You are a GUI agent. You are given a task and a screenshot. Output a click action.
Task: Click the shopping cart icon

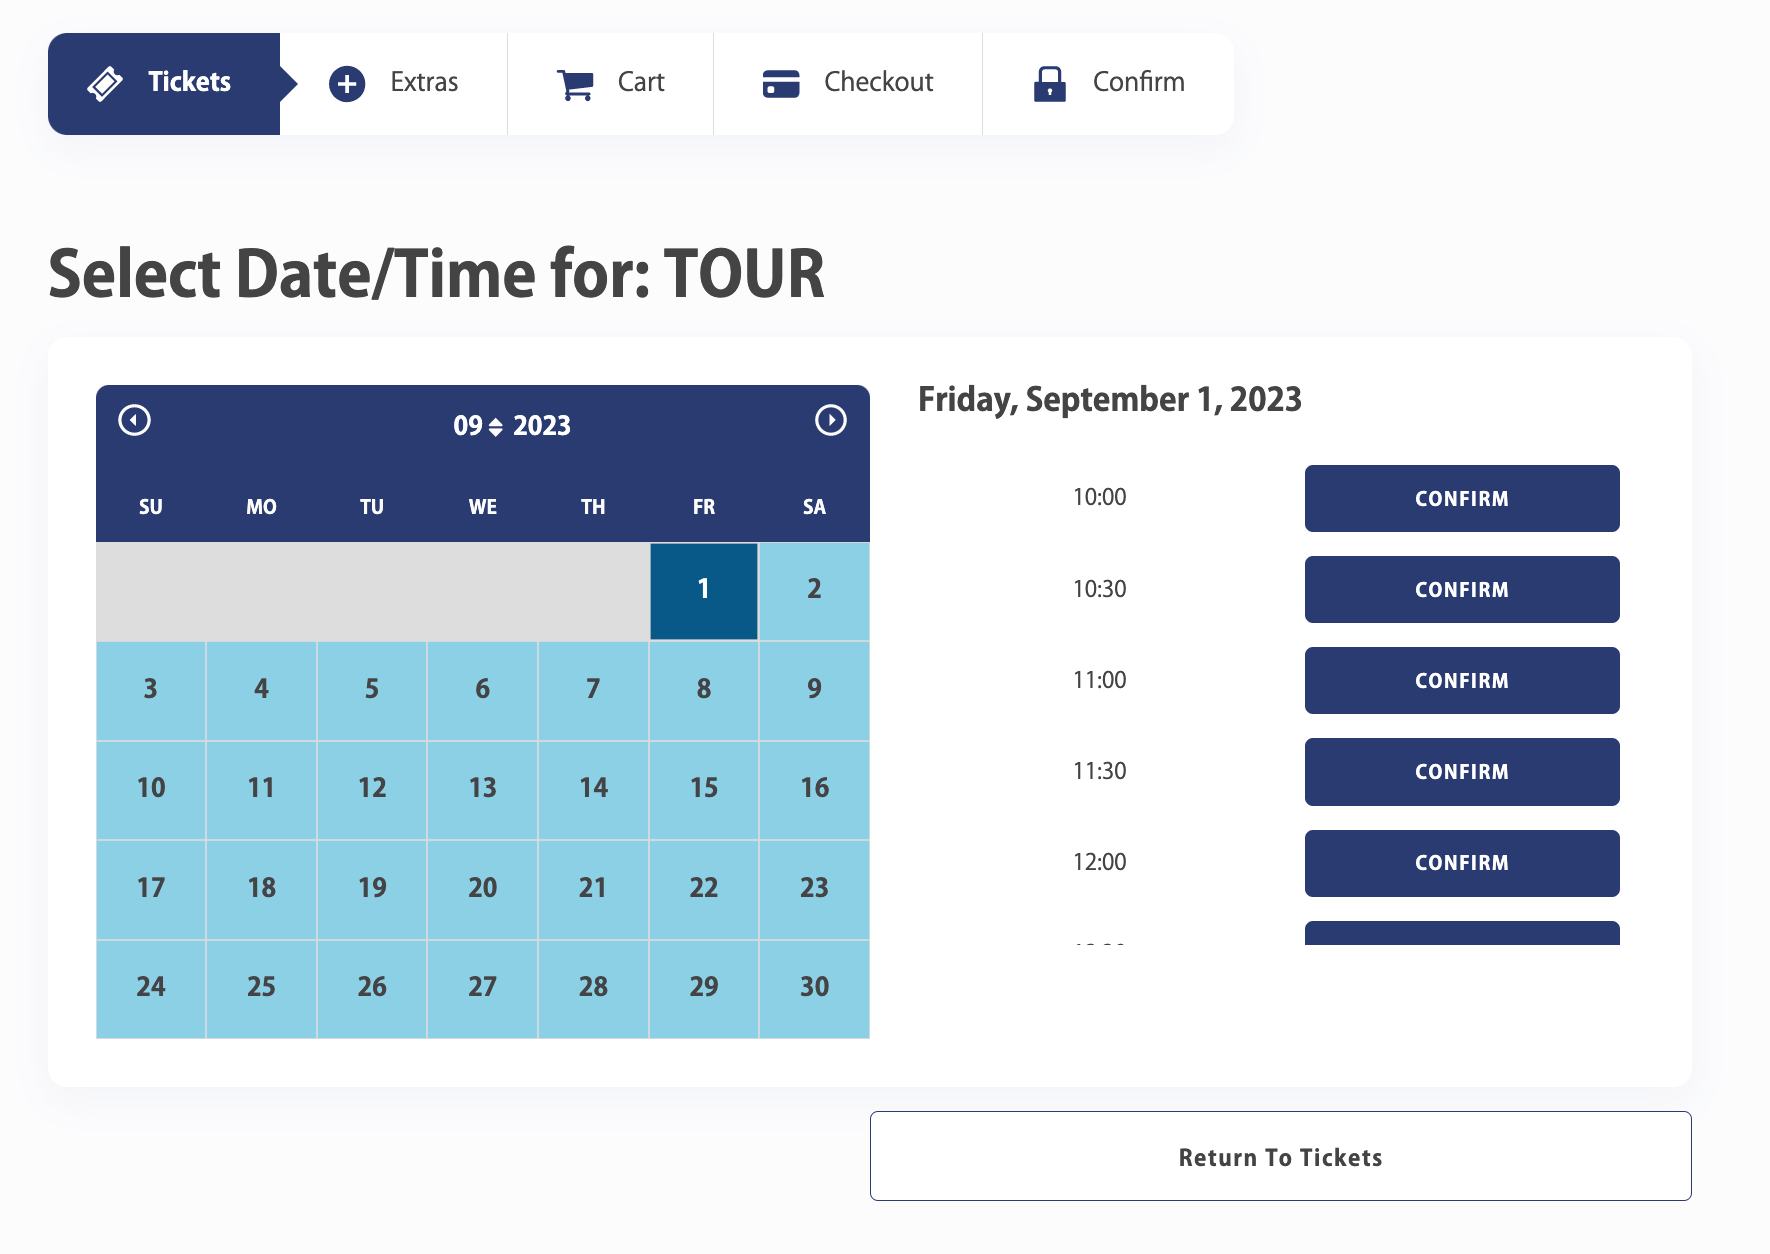click(575, 84)
